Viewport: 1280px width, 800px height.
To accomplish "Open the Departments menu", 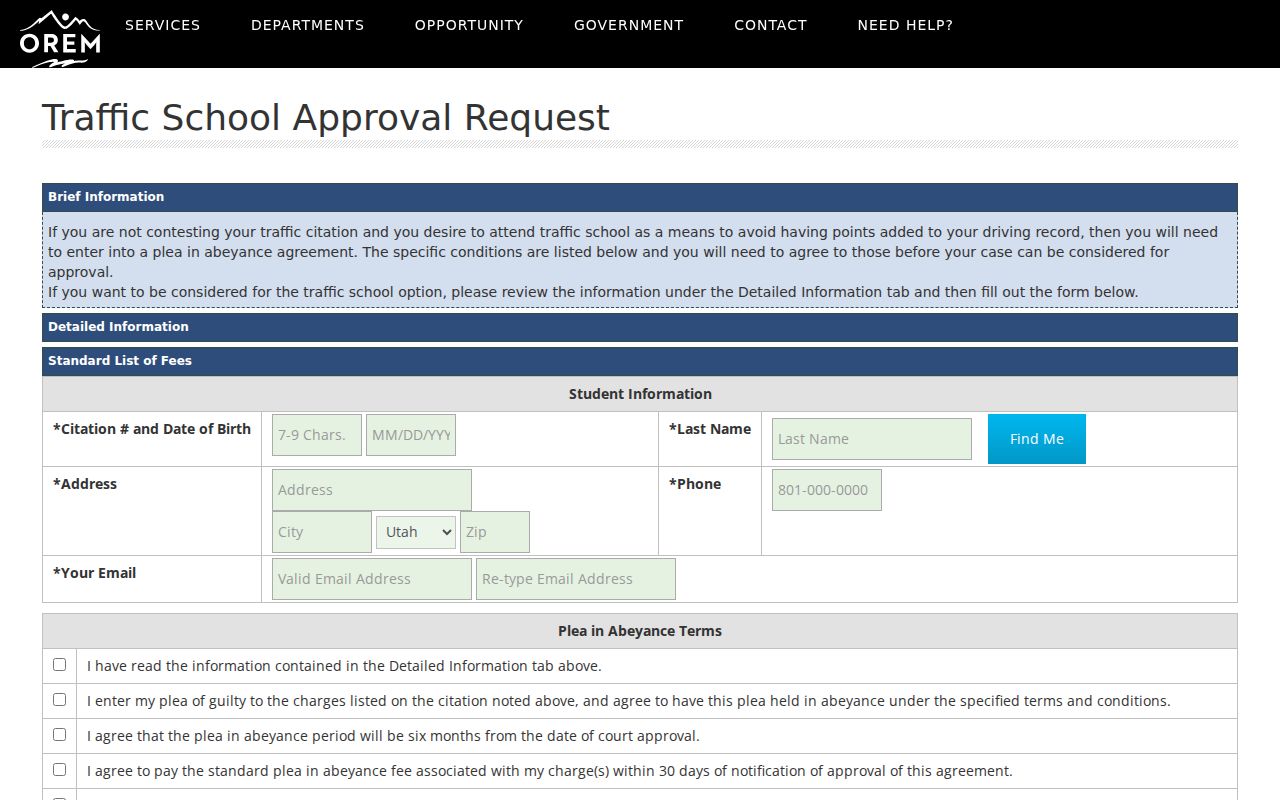I will point(308,25).
